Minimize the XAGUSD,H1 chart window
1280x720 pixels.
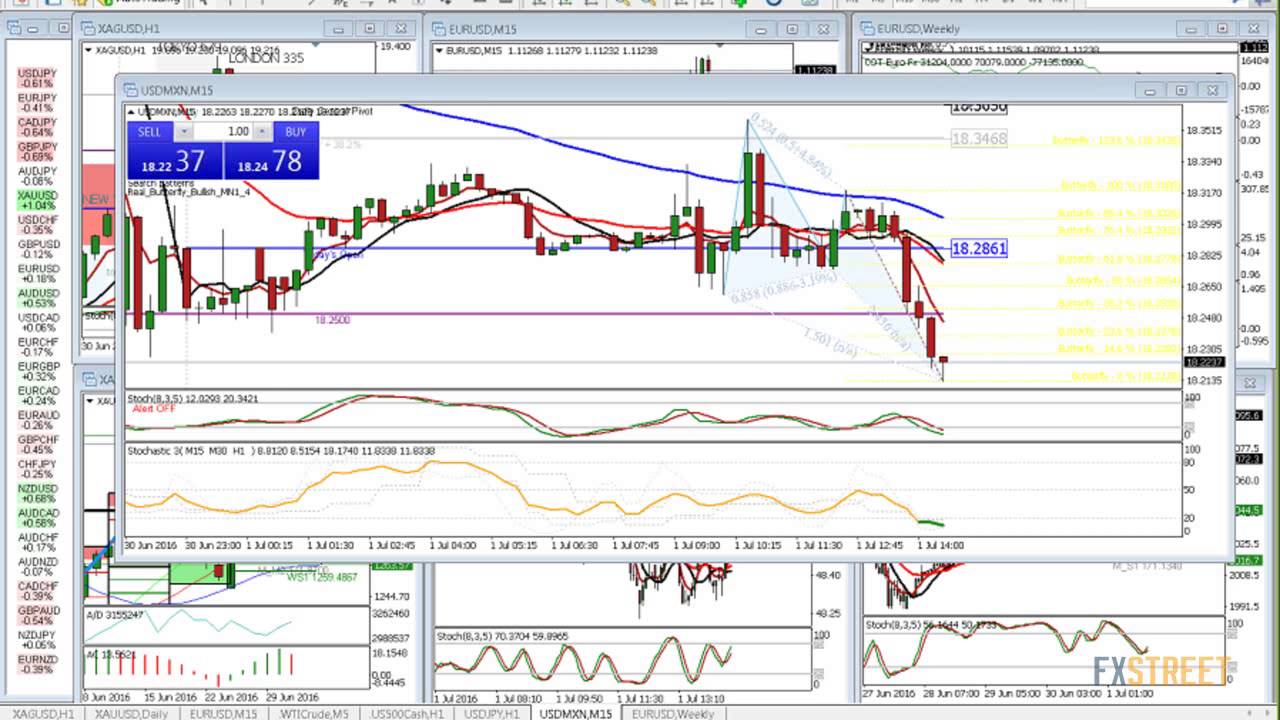[340, 29]
